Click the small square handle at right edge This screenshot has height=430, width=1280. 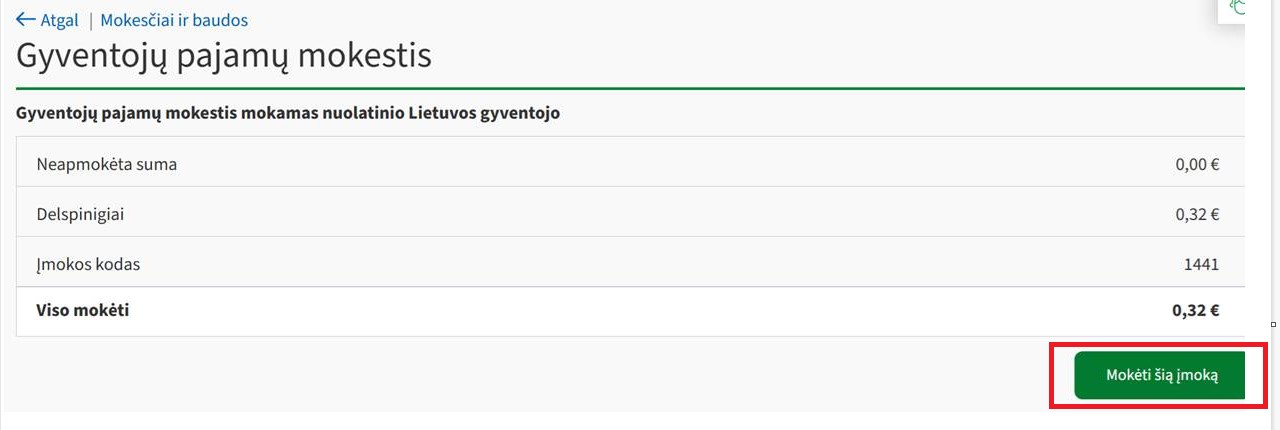coord(1273,324)
